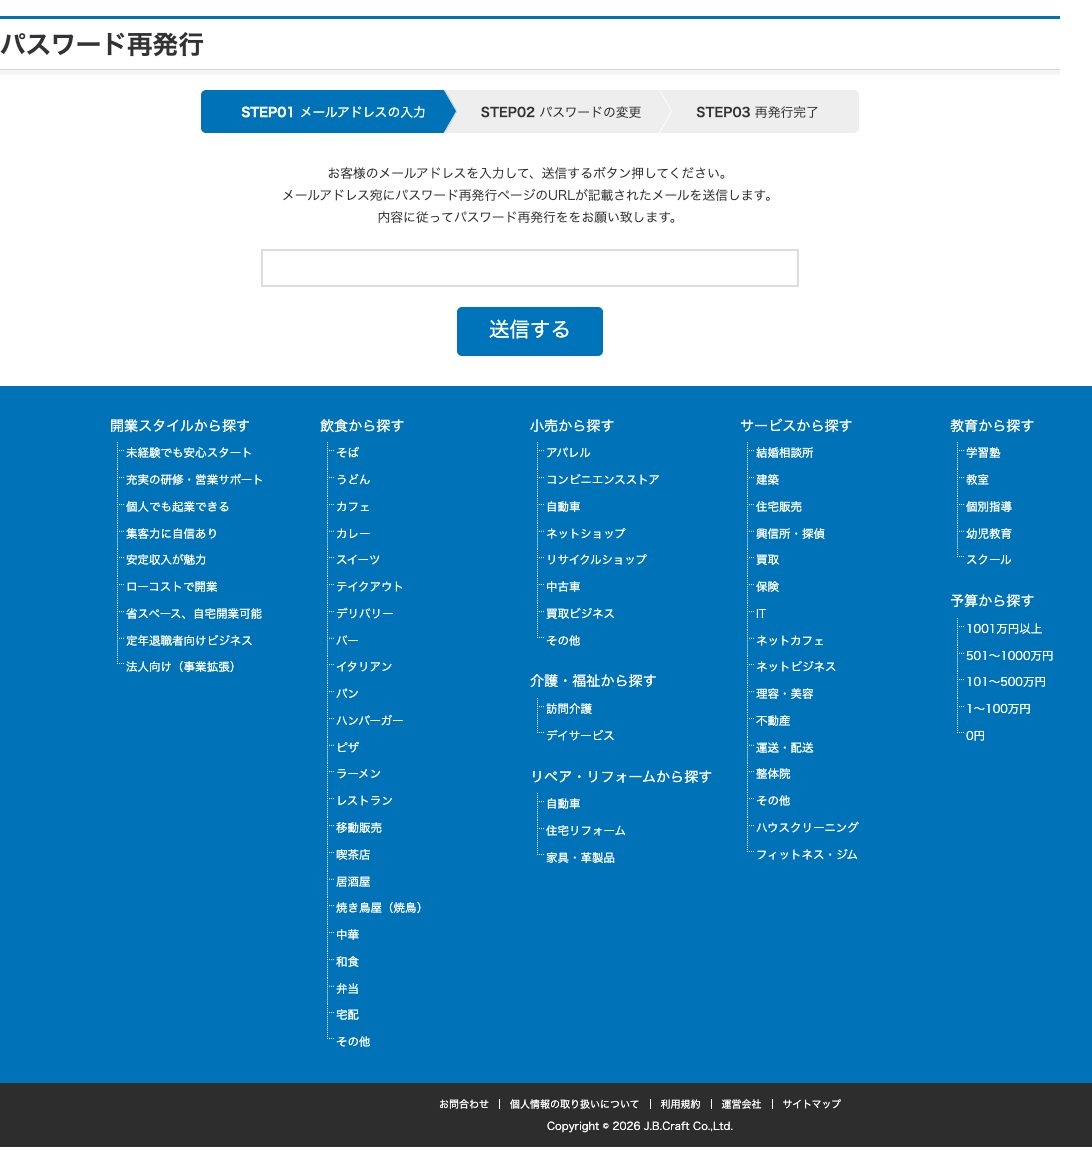The width and height of the screenshot is (1092, 1162).
Task: Open the デイサービス link
Action: pos(580,735)
